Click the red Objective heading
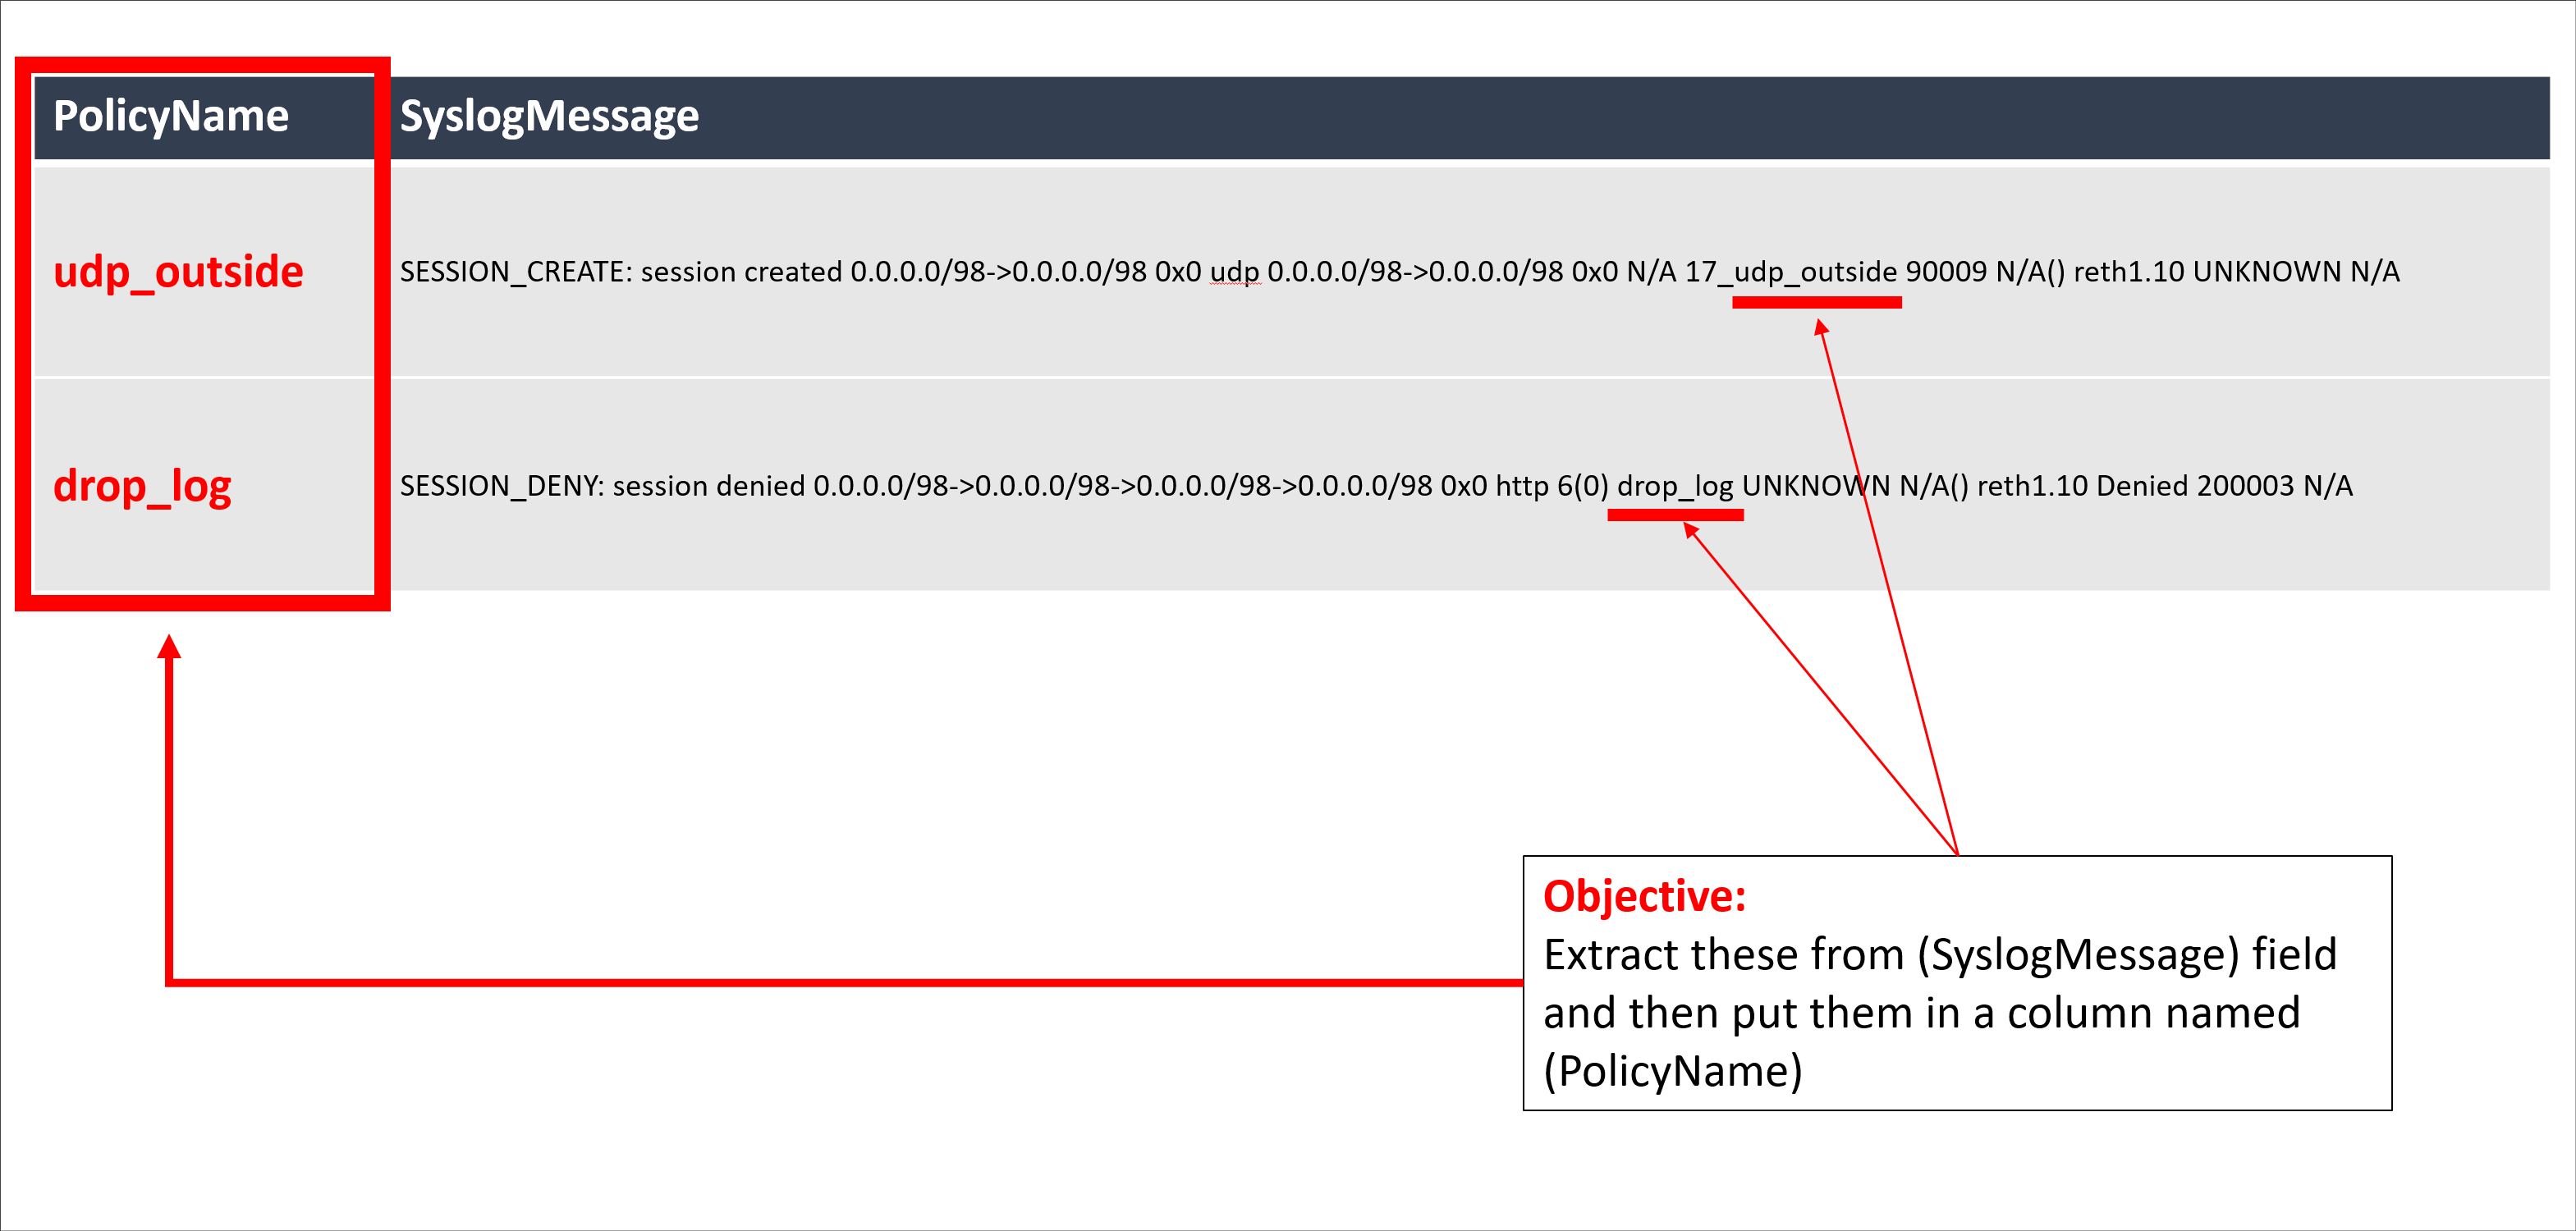2576x1231 pixels. [x=1644, y=896]
